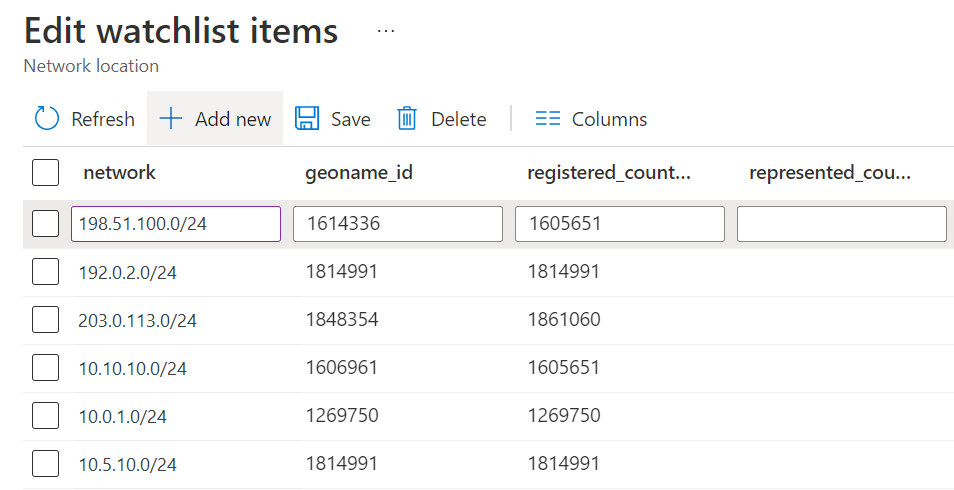The width and height of the screenshot is (954, 490).
Task: Select the 192.0.2.0/24 row checkbox
Action: tap(45, 272)
